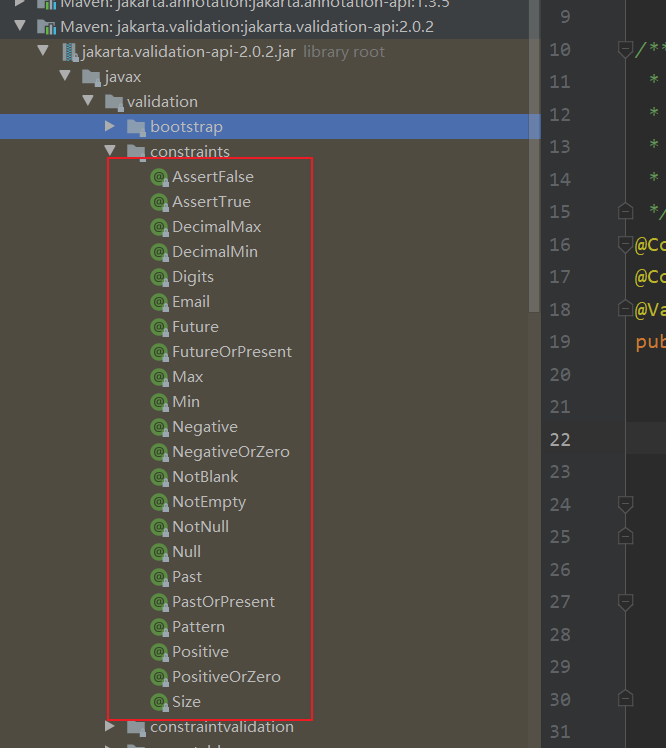Click the Email annotation icon
Viewport: 666px width, 748px height.
tap(159, 302)
